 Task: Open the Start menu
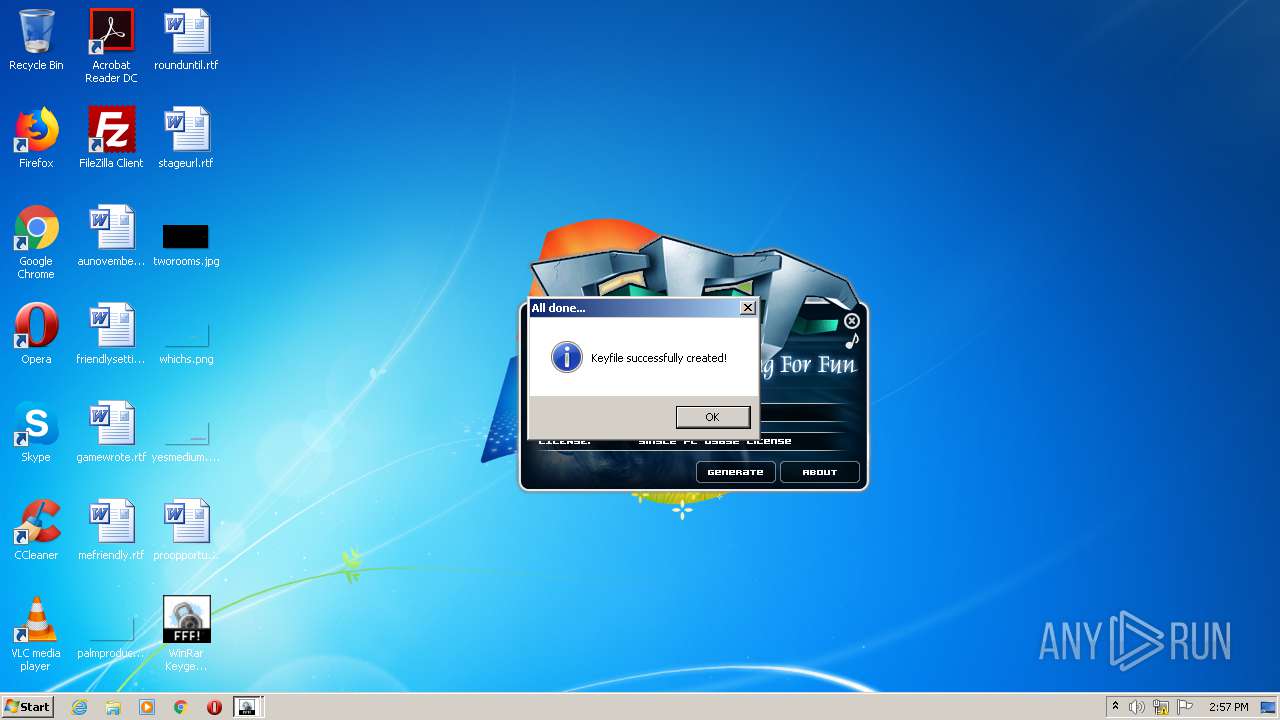tap(27, 707)
